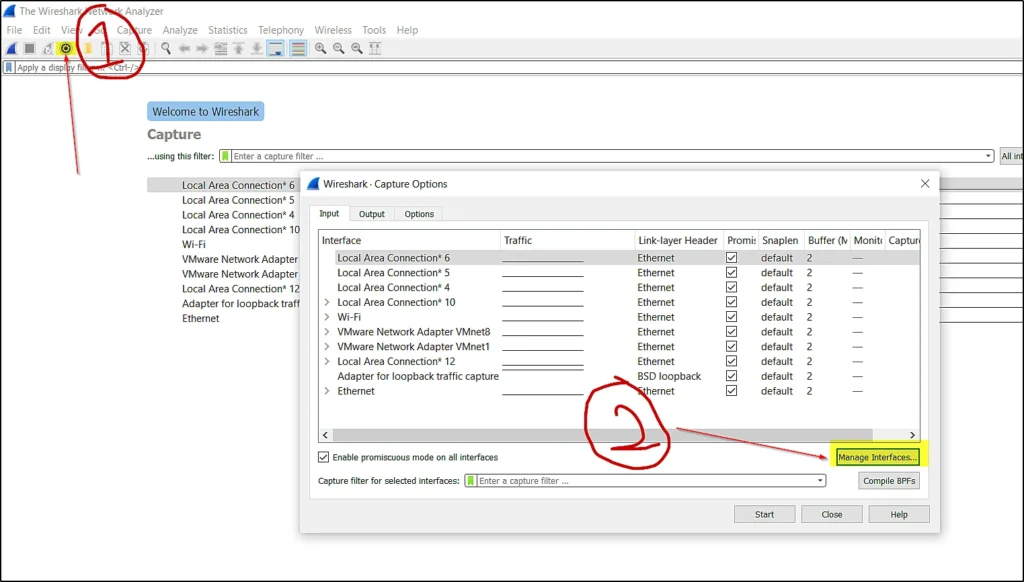Expand VMware Network Adapter VMnet1 row
1024x582 pixels.
[327, 346]
